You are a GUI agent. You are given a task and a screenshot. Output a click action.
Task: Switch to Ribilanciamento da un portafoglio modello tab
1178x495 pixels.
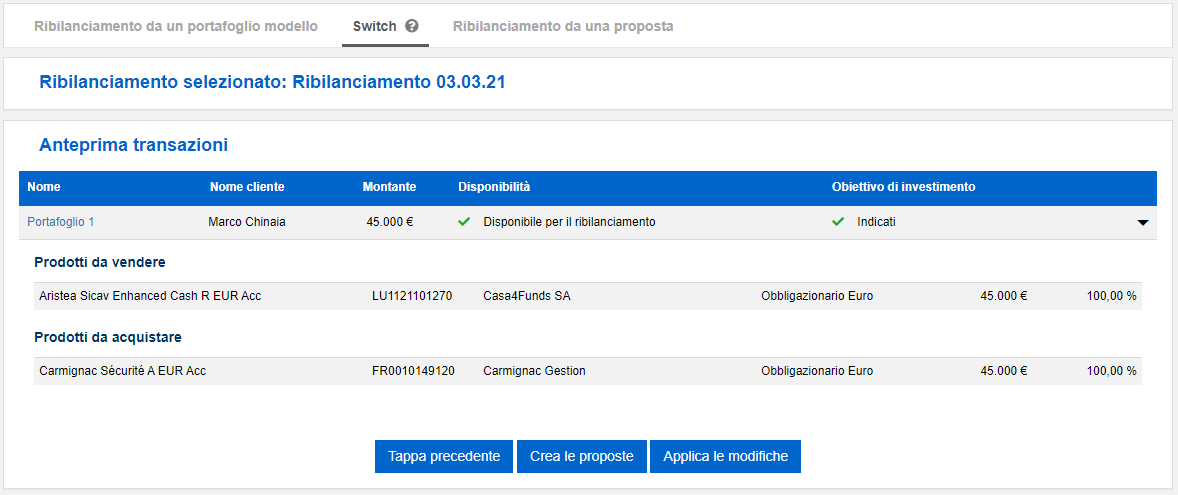[176, 26]
